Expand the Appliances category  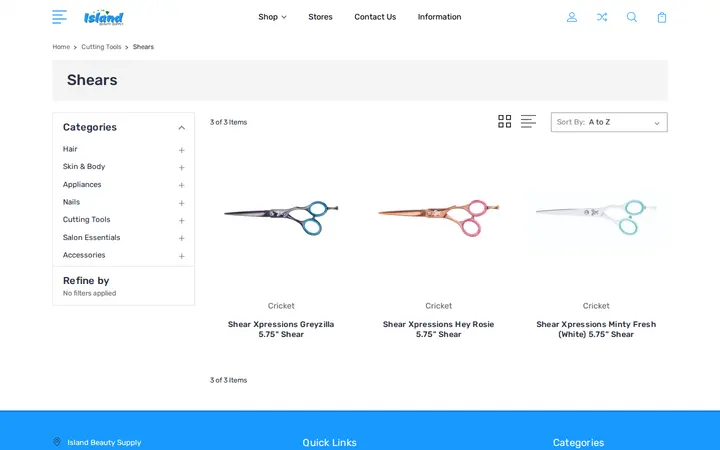tap(181, 185)
